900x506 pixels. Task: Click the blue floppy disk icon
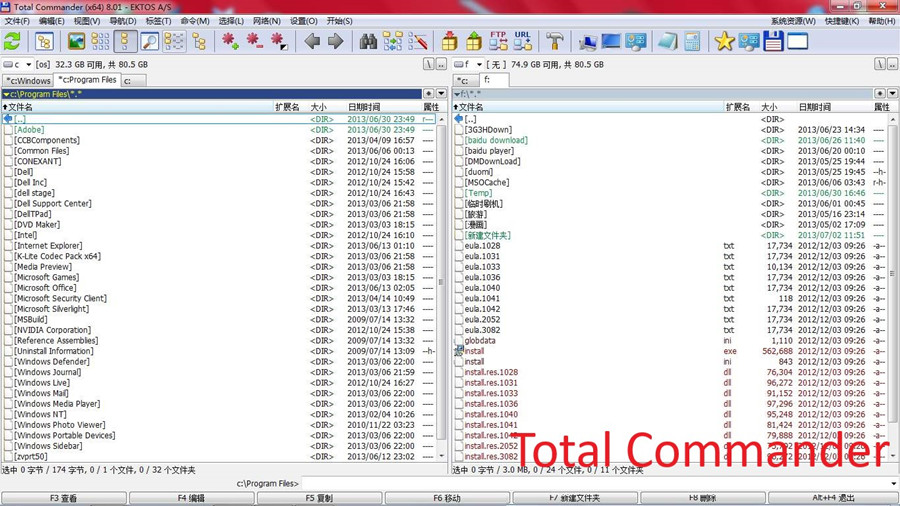point(773,41)
